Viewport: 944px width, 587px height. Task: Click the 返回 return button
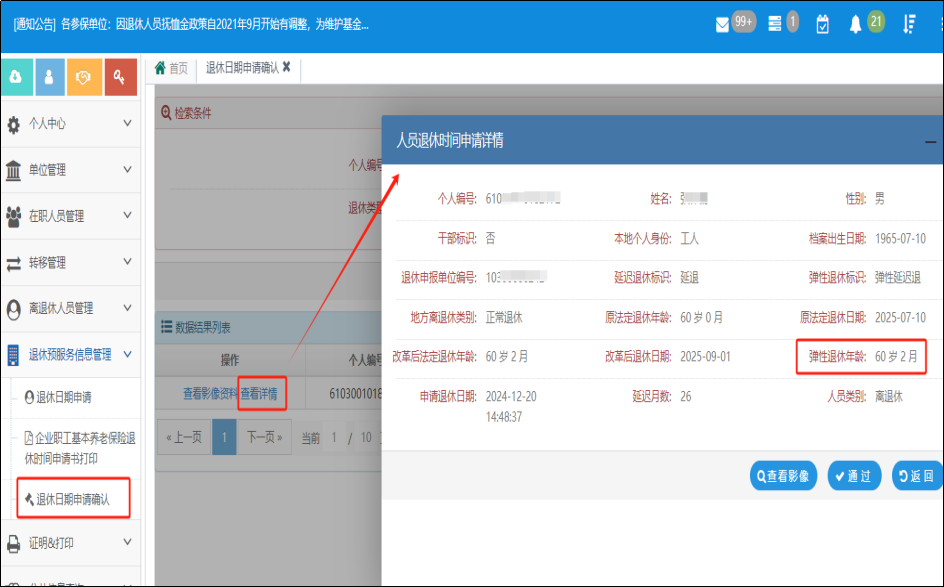[x=913, y=475]
